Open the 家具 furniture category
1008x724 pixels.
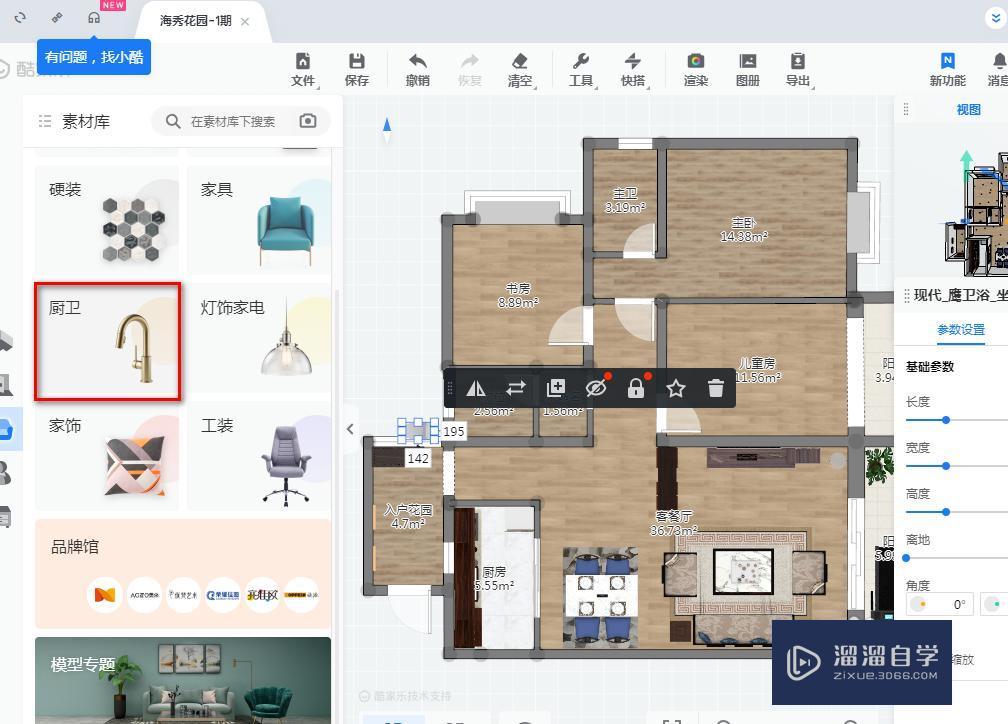tap(259, 221)
